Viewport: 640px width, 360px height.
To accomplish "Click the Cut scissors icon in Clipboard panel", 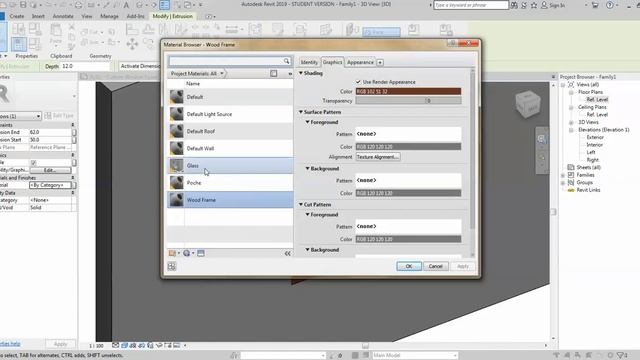I will click(x=71, y=27).
